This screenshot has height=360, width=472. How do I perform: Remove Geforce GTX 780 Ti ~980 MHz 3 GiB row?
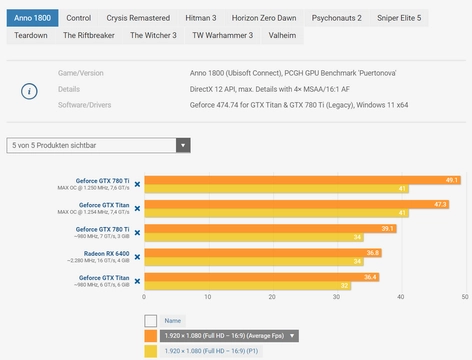pos(137,233)
